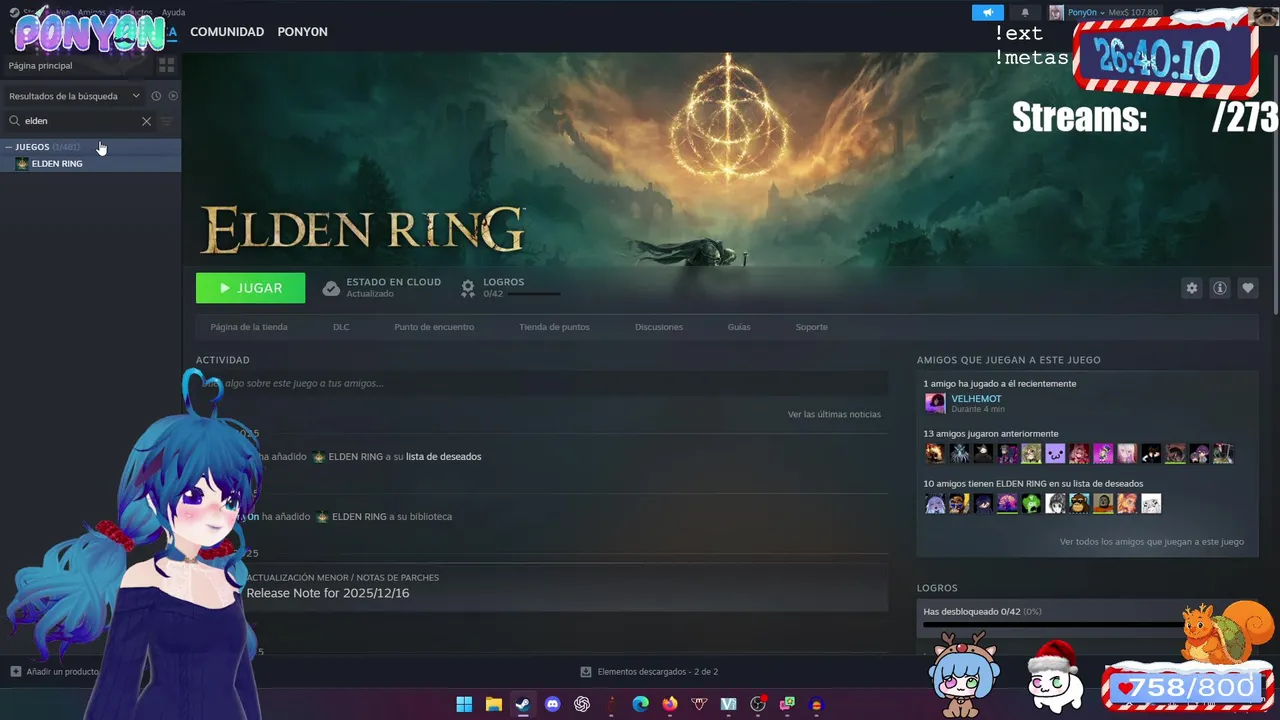The image size is (1280, 720).
Task: Open Tienda de puntos
Action: click(554, 327)
